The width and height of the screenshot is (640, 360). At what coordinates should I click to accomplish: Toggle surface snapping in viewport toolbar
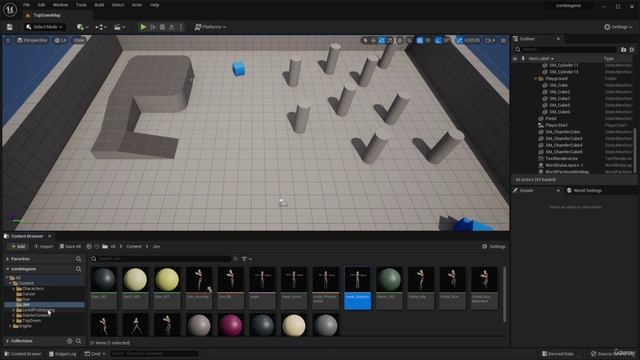coord(410,40)
